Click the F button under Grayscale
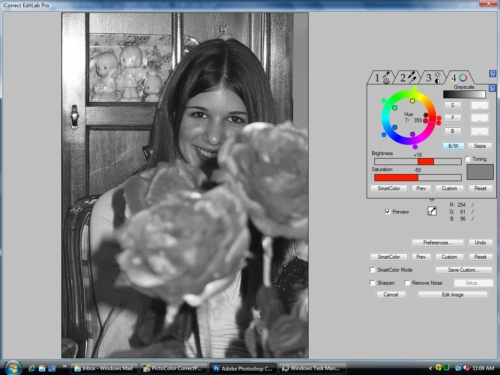This screenshot has width=500, height=375. (453, 118)
